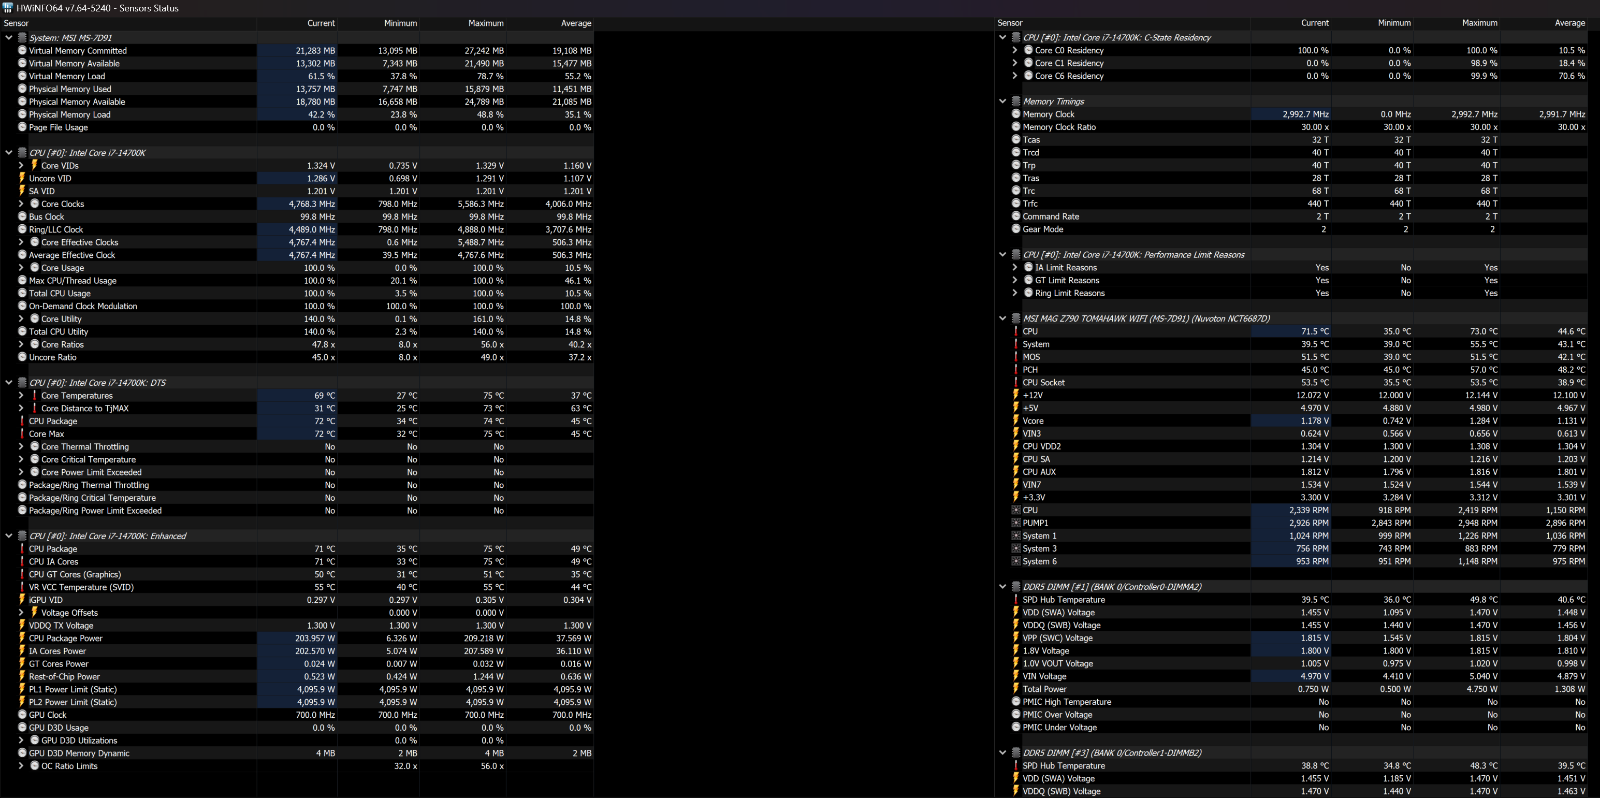Select the Core C0 Residency row
Viewport: 1600px width, 798px height.
pos(1291,50)
